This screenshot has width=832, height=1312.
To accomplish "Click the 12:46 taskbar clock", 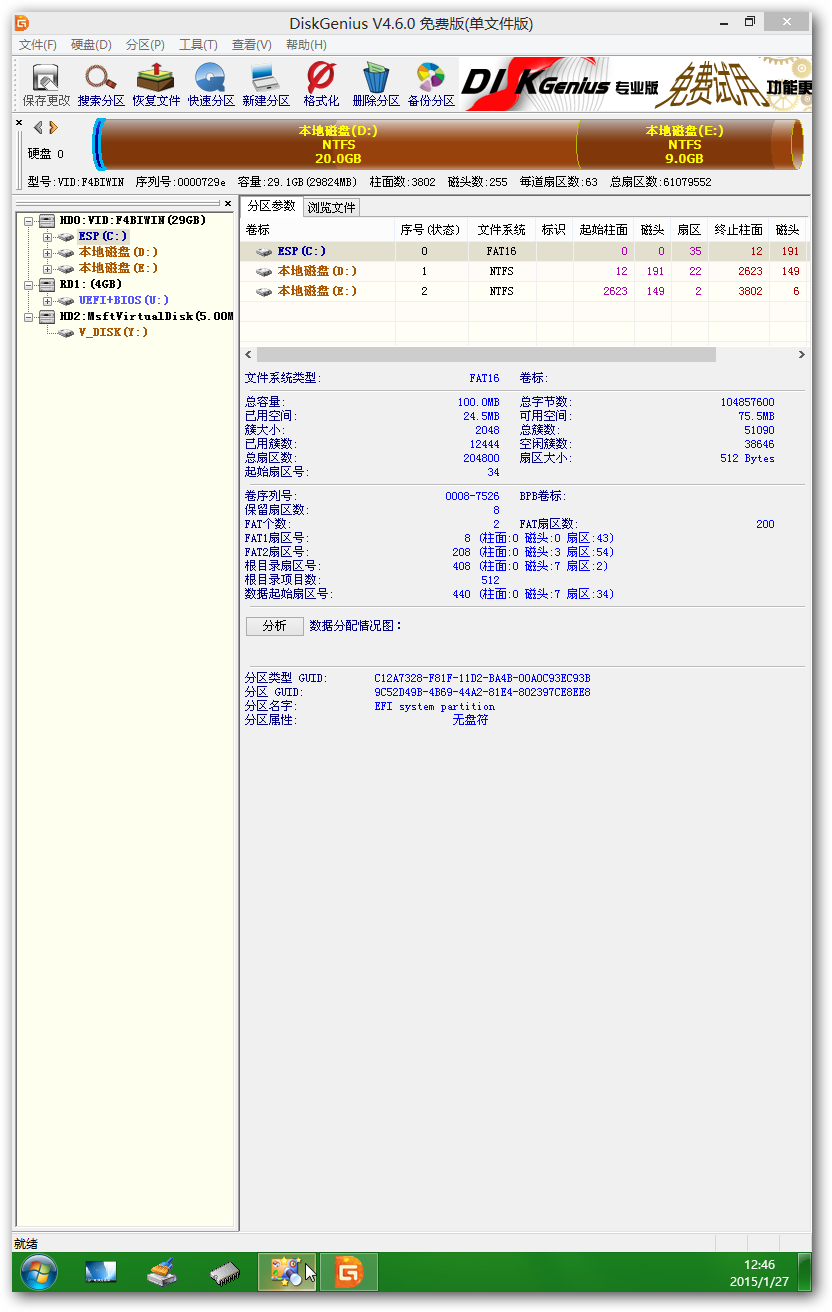I will tap(759, 1265).
